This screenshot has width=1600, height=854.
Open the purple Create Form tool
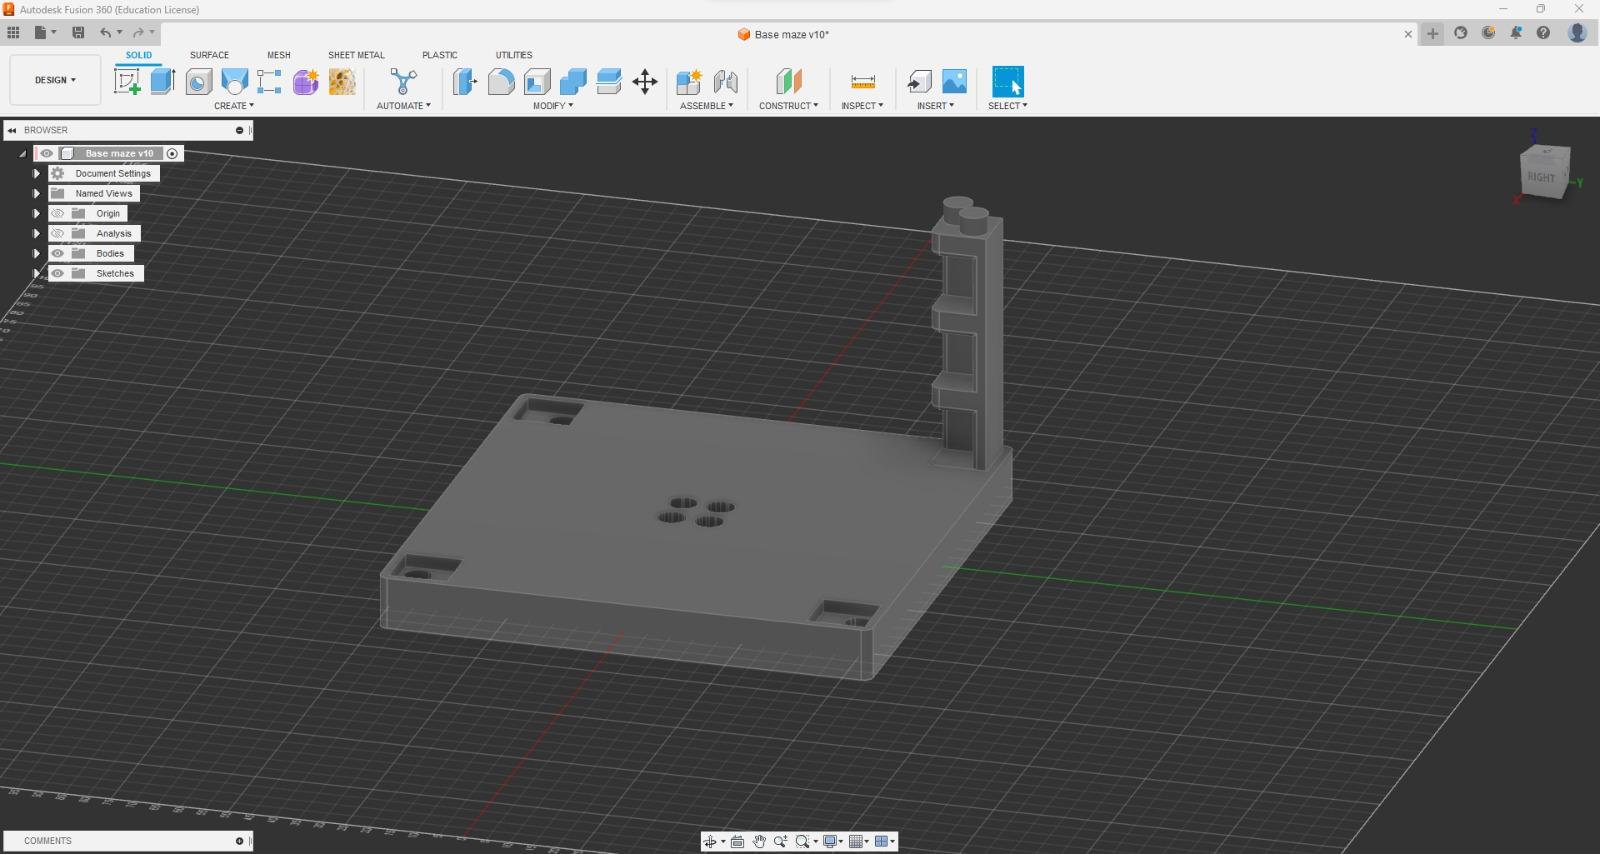point(306,82)
